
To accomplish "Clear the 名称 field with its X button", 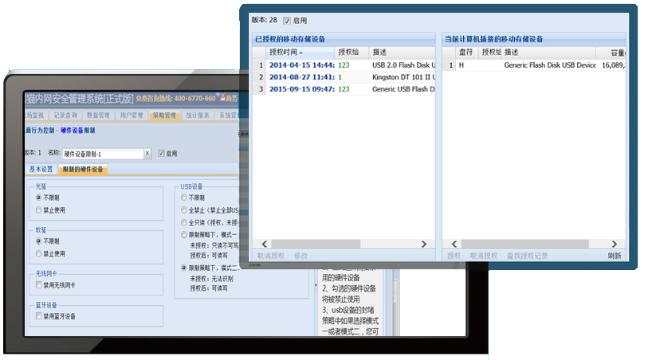I will point(147,154).
